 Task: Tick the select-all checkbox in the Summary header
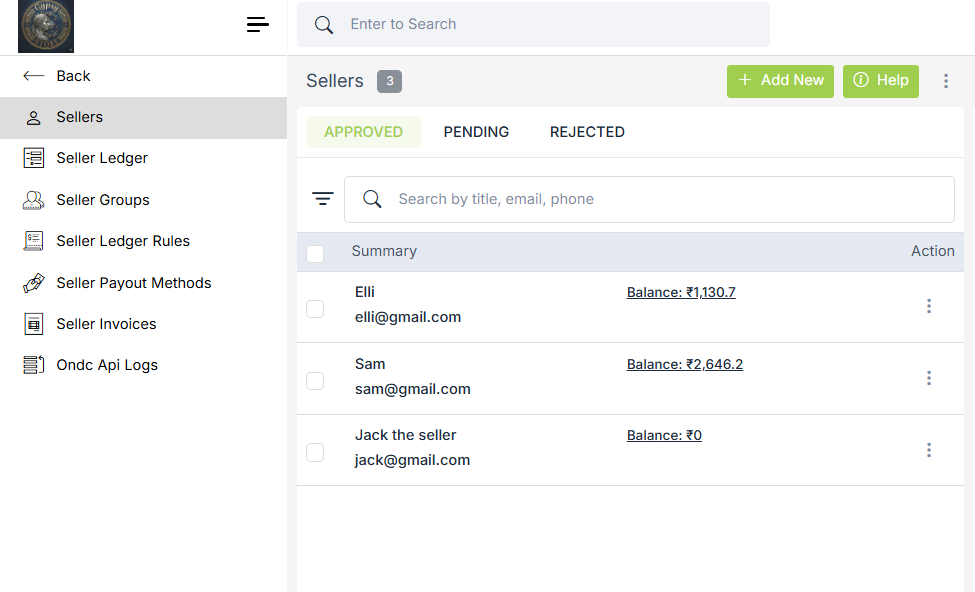pyautogui.click(x=315, y=253)
